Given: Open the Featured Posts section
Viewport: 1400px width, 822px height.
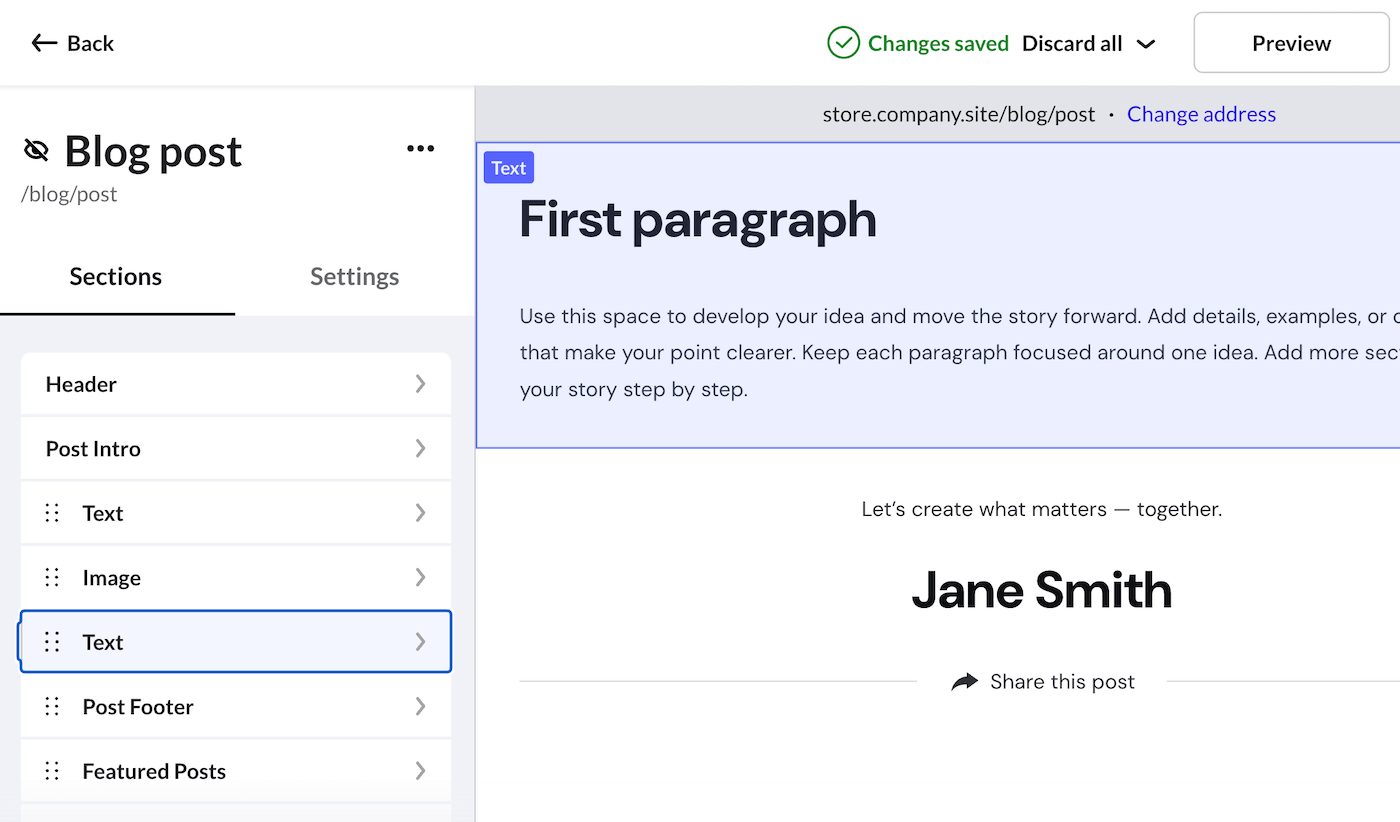Looking at the screenshot, I should tap(236, 771).
